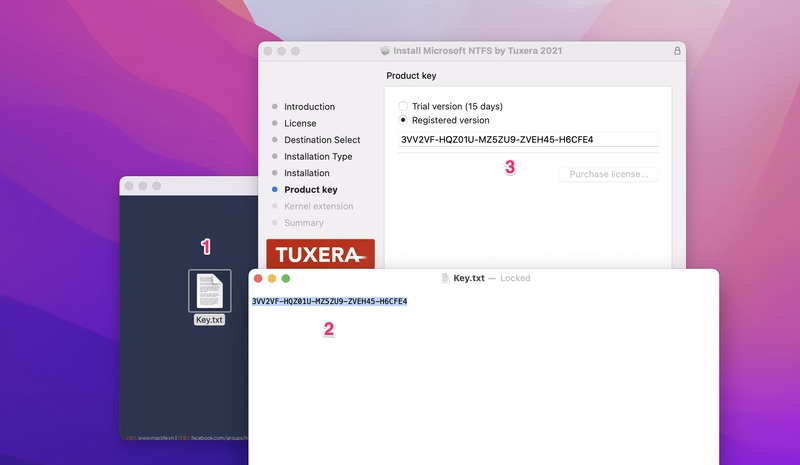Click the www.maclife.vn link in Finder window
This screenshot has width=800, height=465.
(156, 438)
